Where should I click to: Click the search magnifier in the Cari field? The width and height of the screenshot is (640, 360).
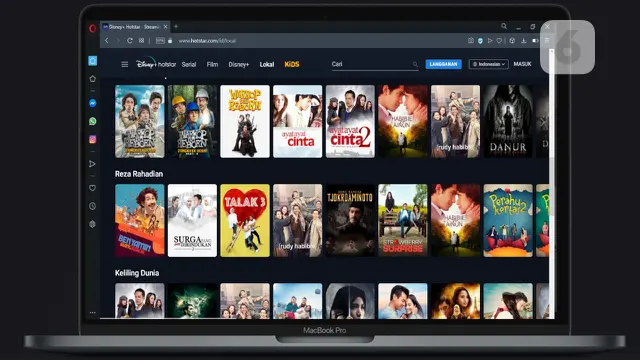(415, 64)
